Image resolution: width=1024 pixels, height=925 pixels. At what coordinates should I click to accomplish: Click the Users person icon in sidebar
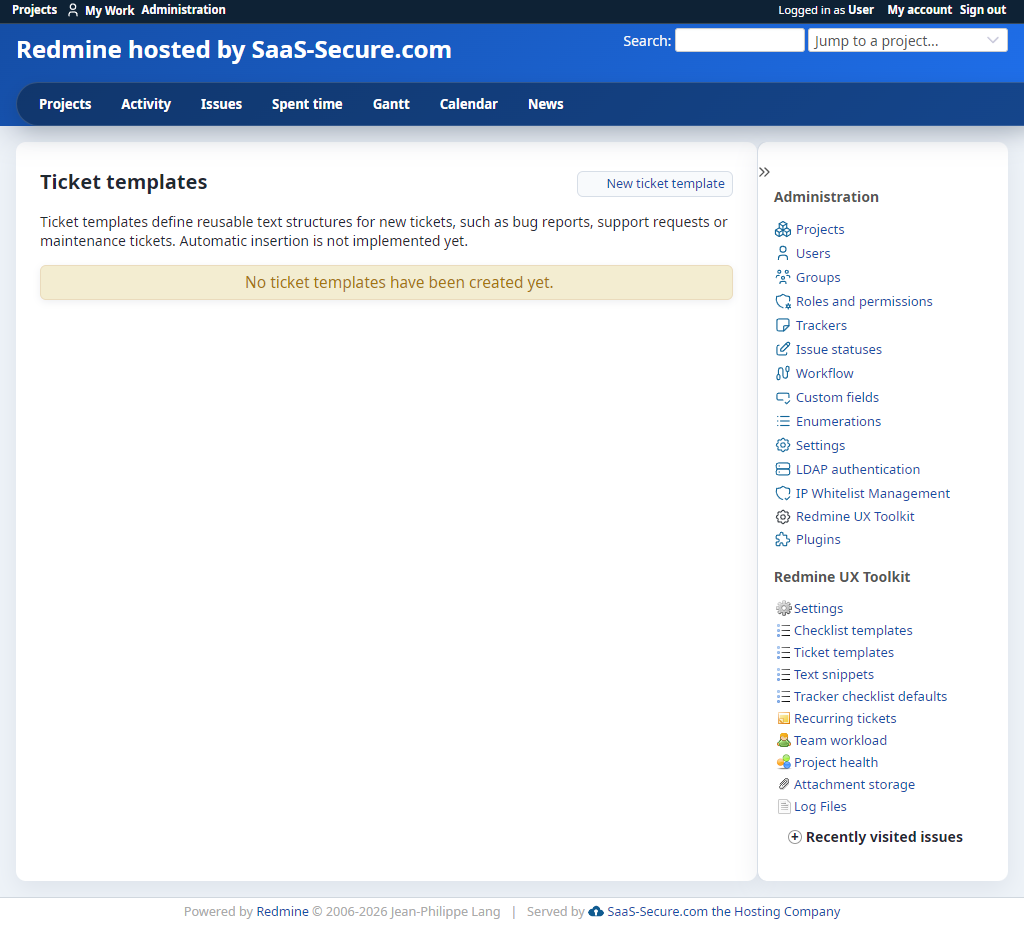click(x=782, y=253)
